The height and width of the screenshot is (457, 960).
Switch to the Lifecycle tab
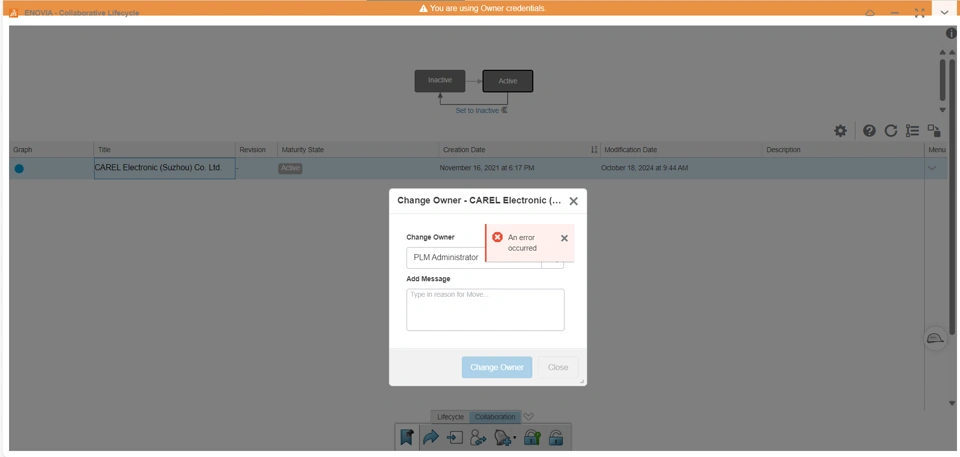tap(450, 417)
